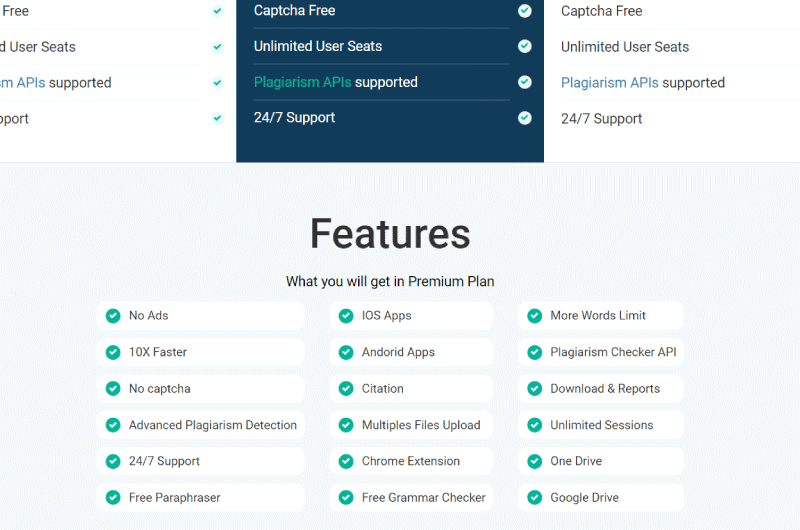The width and height of the screenshot is (800, 530).
Task: Click the check icon beside IOS Apps
Action: 346,316
